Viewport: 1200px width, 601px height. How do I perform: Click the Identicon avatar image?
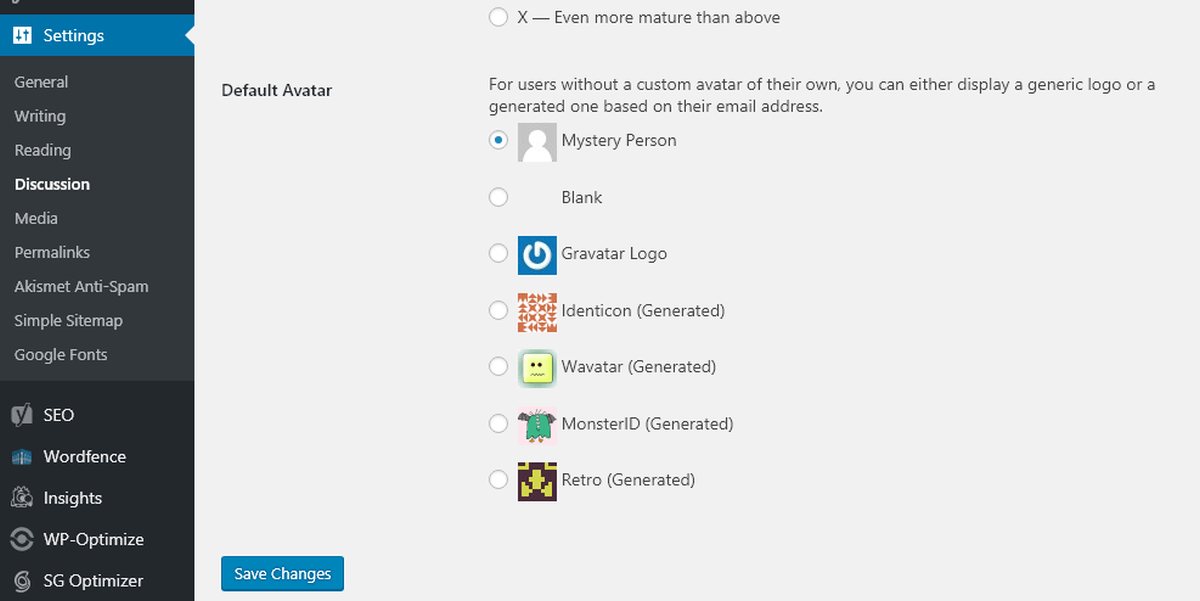click(537, 312)
